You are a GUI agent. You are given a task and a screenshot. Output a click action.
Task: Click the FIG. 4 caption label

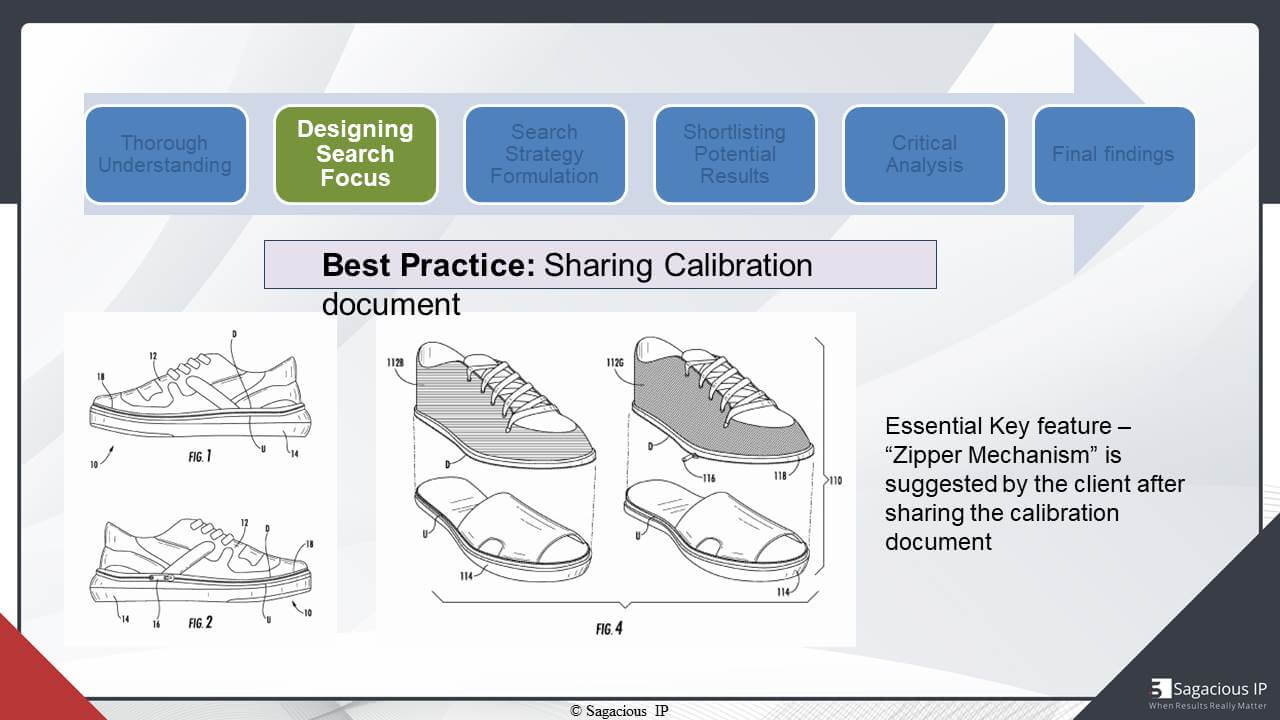610,630
